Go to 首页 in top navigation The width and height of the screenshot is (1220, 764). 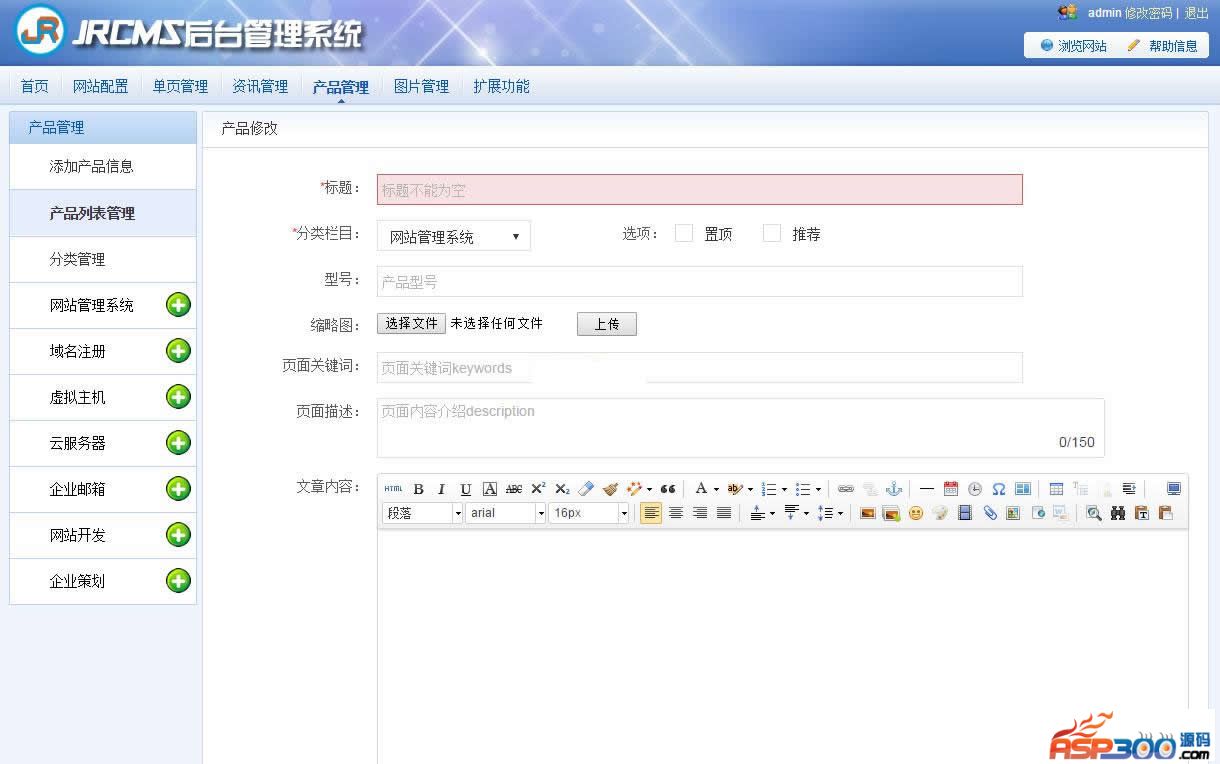coord(35,86)
